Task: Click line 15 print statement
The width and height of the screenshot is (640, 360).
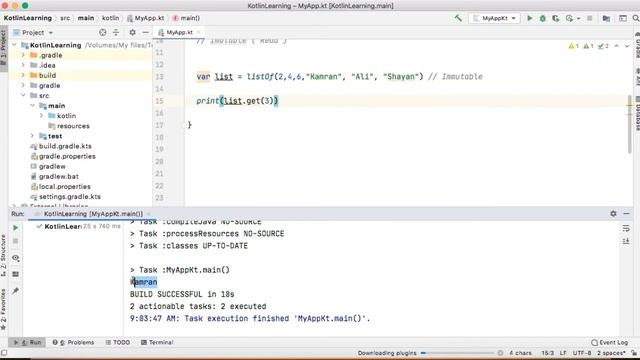Action: click(x=237, y=101)
